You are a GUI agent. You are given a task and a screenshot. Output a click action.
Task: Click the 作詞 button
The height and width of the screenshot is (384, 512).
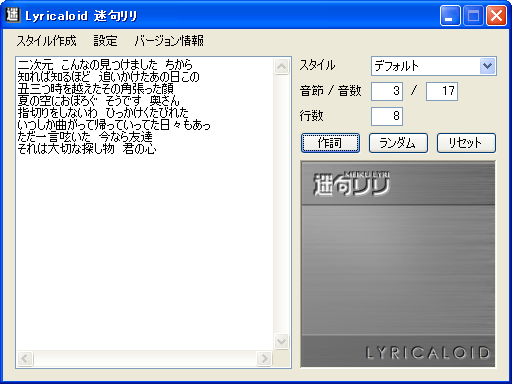click(x=330, y=143)
